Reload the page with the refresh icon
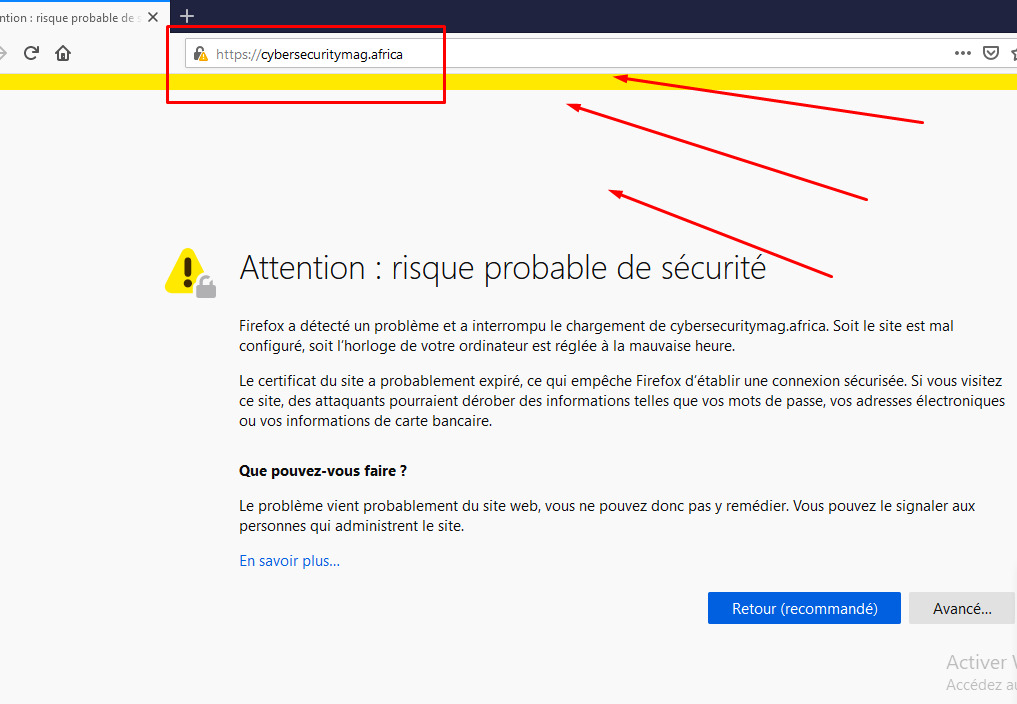This screenshot has height=704, width=1017. click(x=30, y=53)
